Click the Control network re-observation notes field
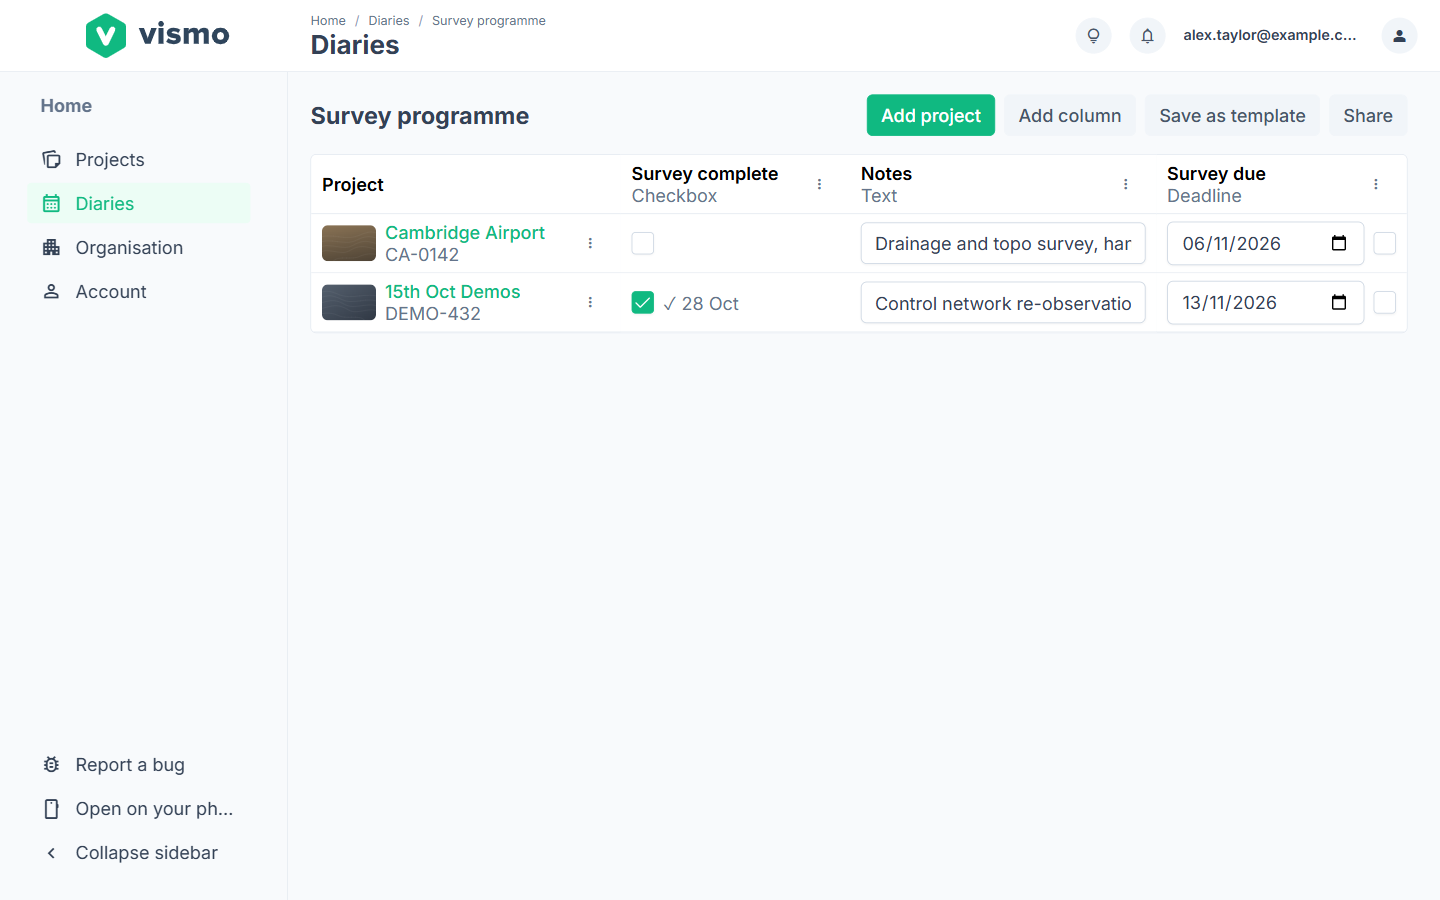 [1003, 302]
